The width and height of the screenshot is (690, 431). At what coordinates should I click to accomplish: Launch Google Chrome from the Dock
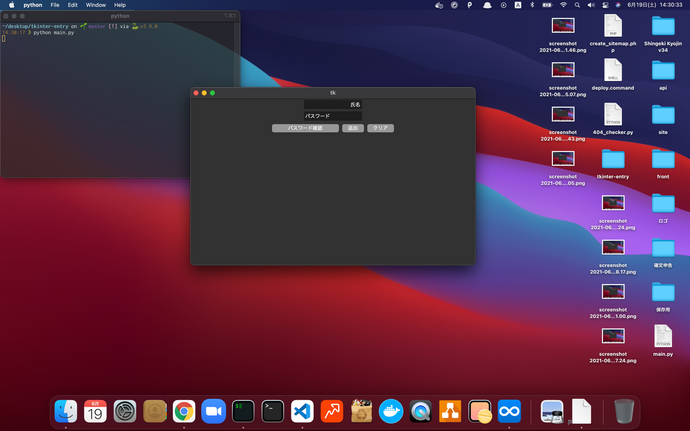point(184,411)
